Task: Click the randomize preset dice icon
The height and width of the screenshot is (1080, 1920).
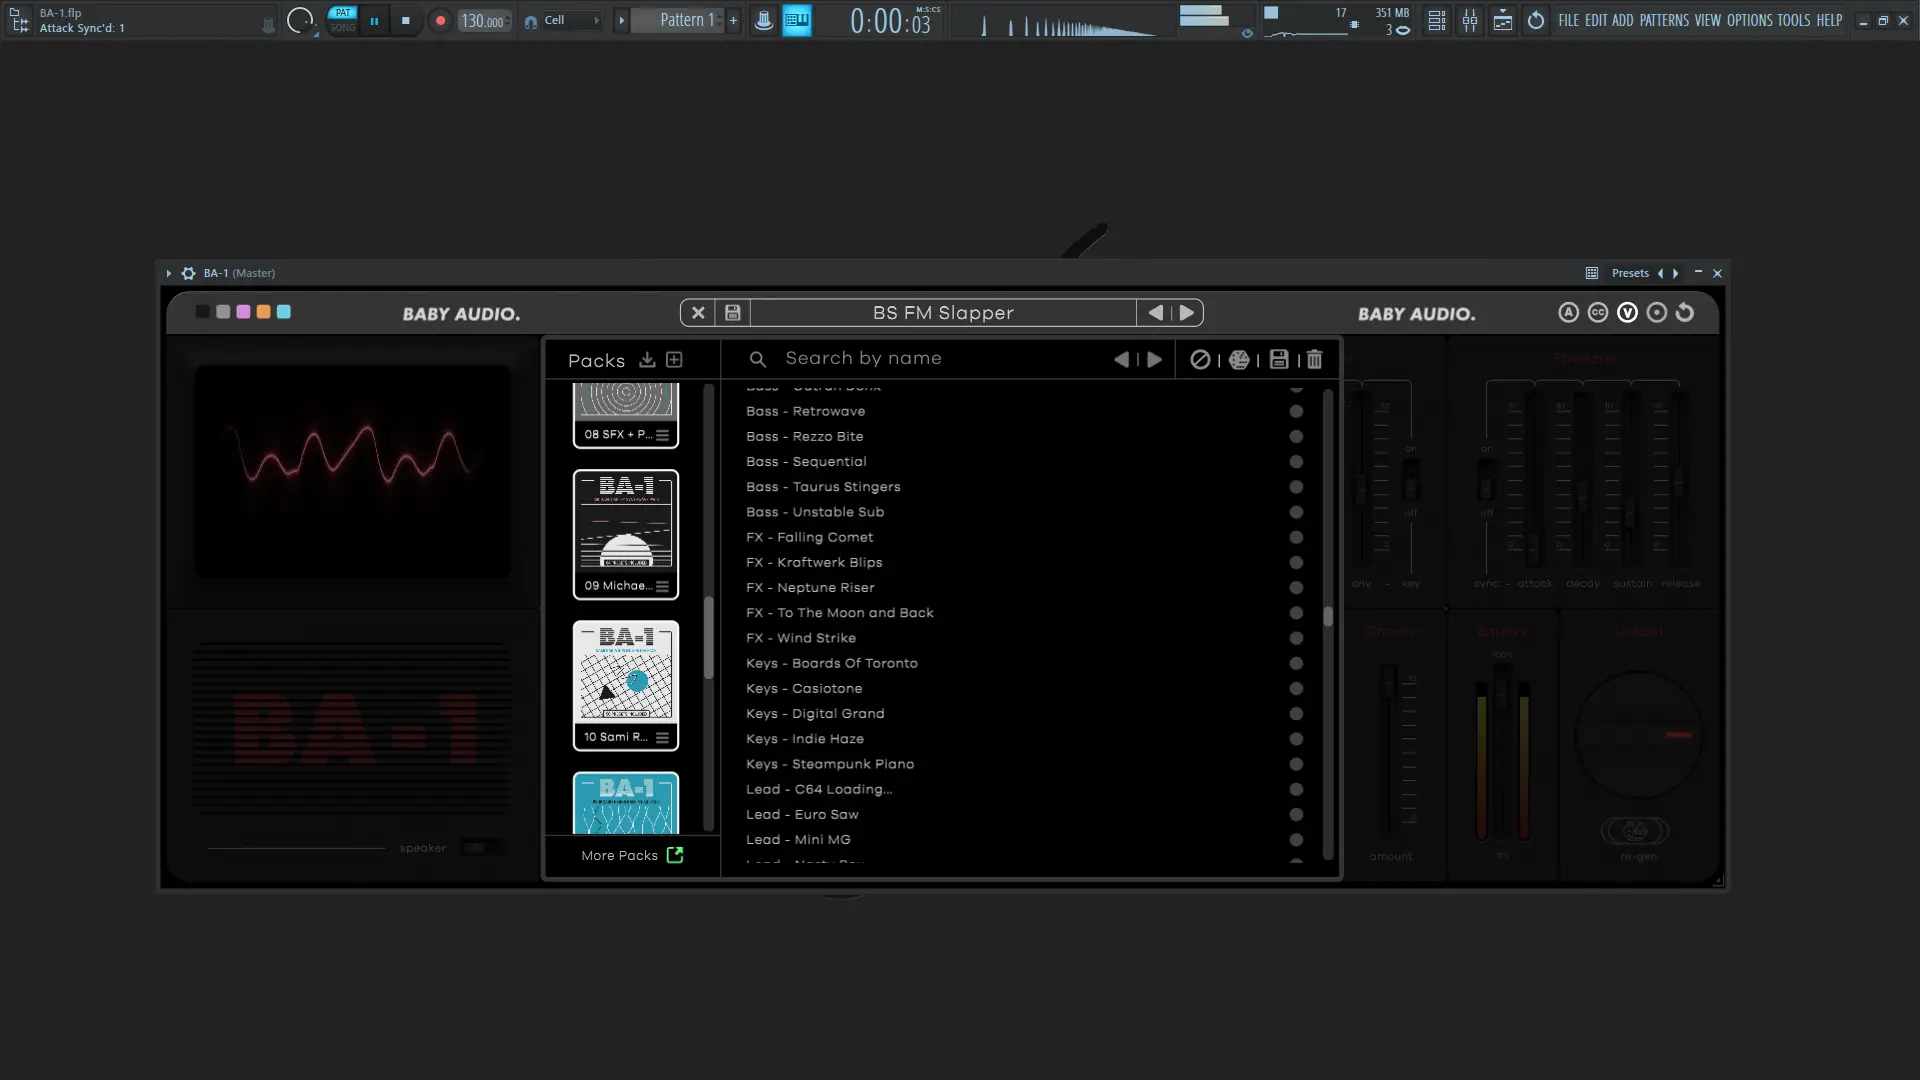Action: click(x=1239, y=360)
